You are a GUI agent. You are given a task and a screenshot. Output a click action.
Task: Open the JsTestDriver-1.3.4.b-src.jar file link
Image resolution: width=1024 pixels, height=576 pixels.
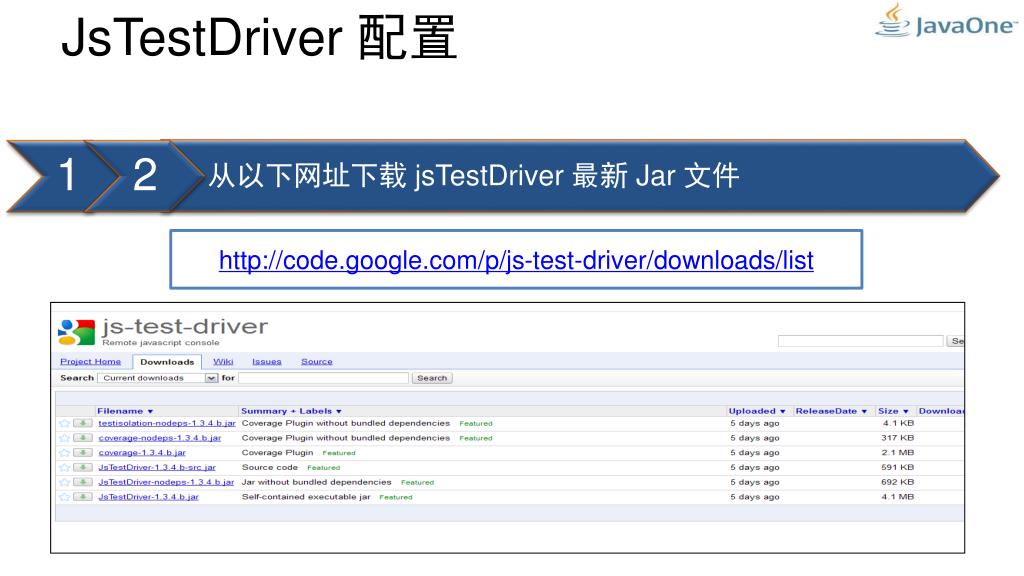coord(157,468)
